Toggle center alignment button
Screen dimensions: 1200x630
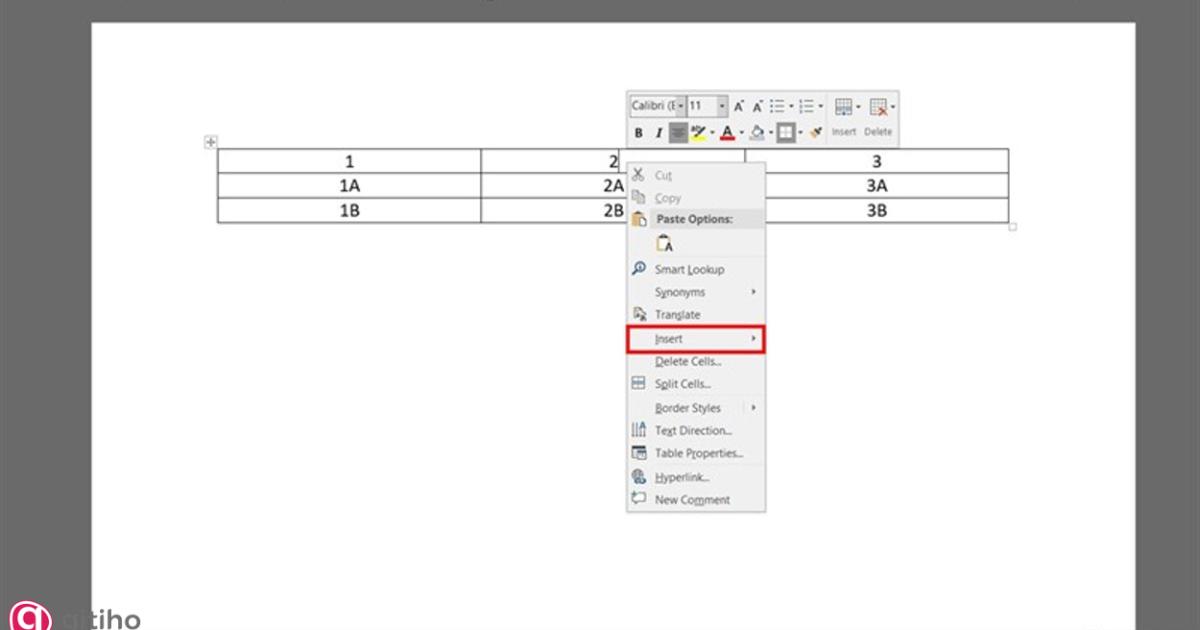[x=678, y=133]
